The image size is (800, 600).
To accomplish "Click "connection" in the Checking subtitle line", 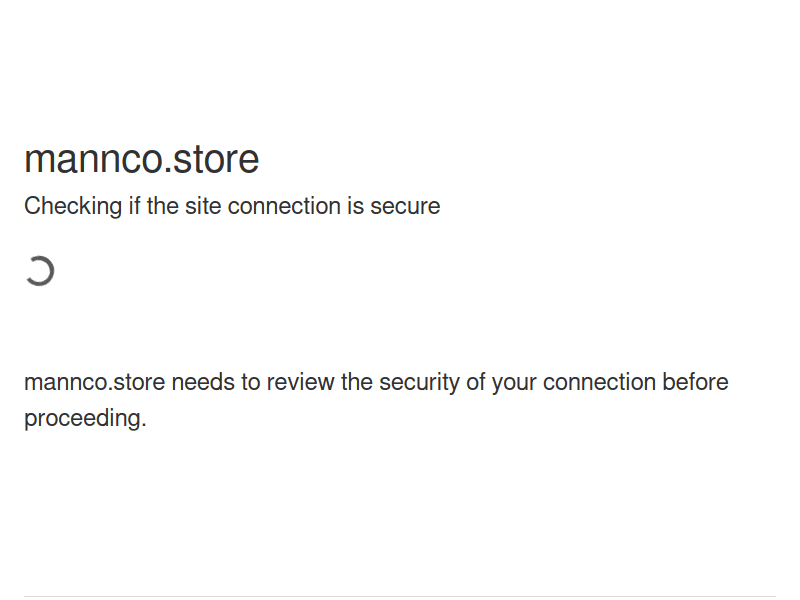I will tap(284, 207).
